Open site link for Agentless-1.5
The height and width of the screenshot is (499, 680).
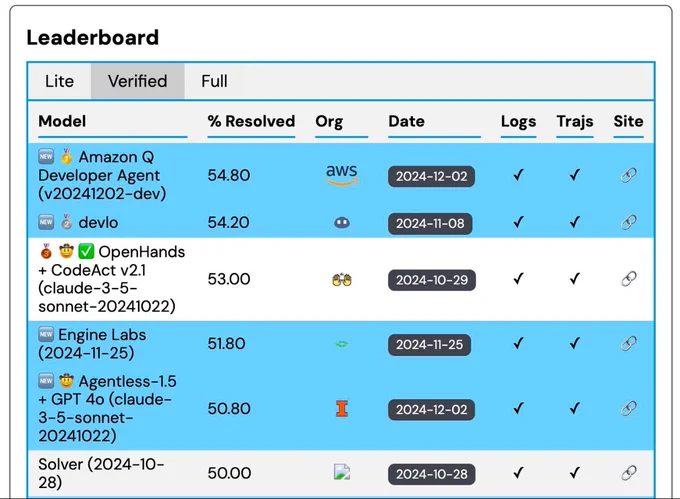[628, 408]
